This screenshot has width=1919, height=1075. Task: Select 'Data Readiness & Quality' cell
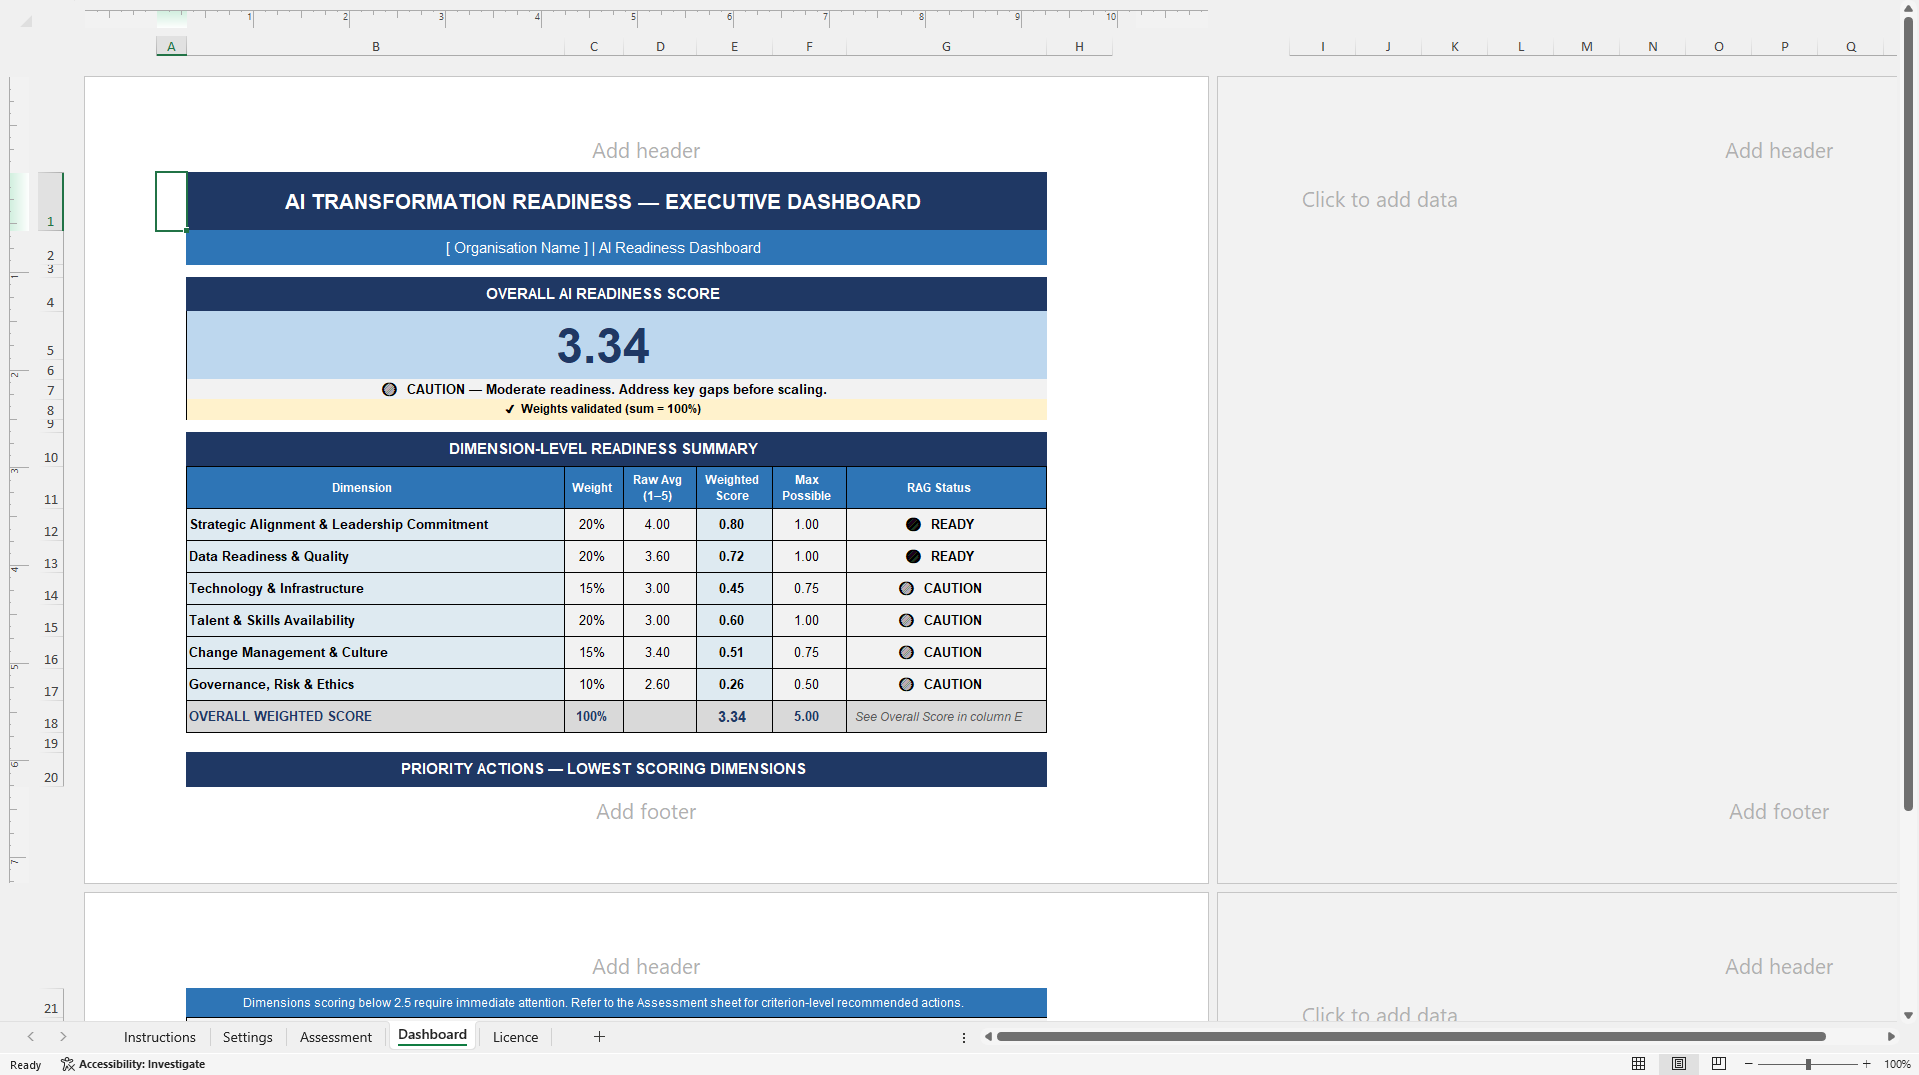(x=375, y=556)
